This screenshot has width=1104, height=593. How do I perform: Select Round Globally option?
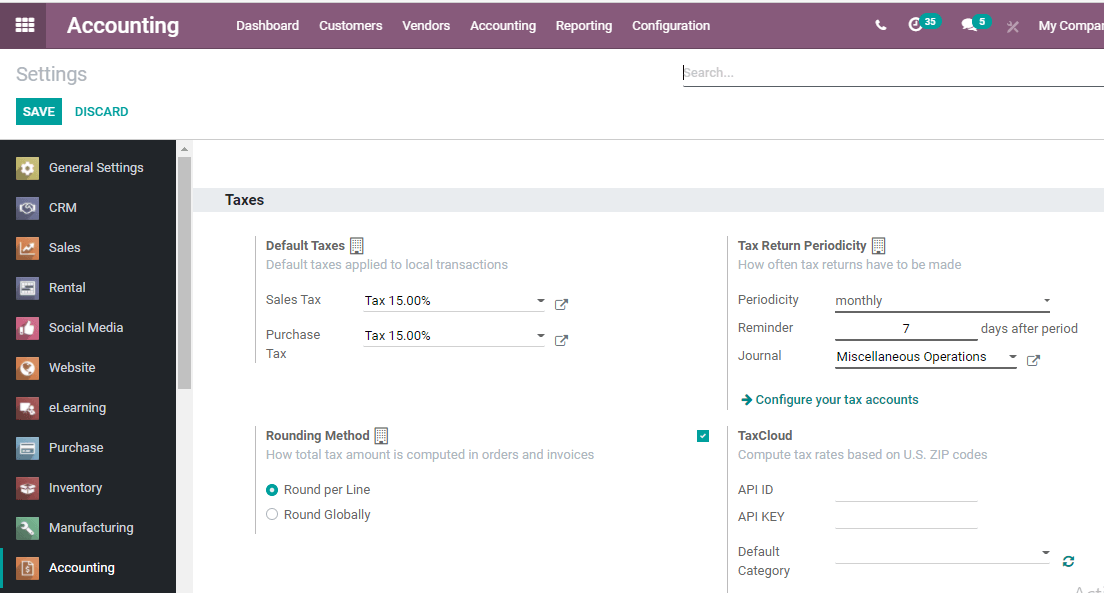pyautogui.click(x=272, y=515)
